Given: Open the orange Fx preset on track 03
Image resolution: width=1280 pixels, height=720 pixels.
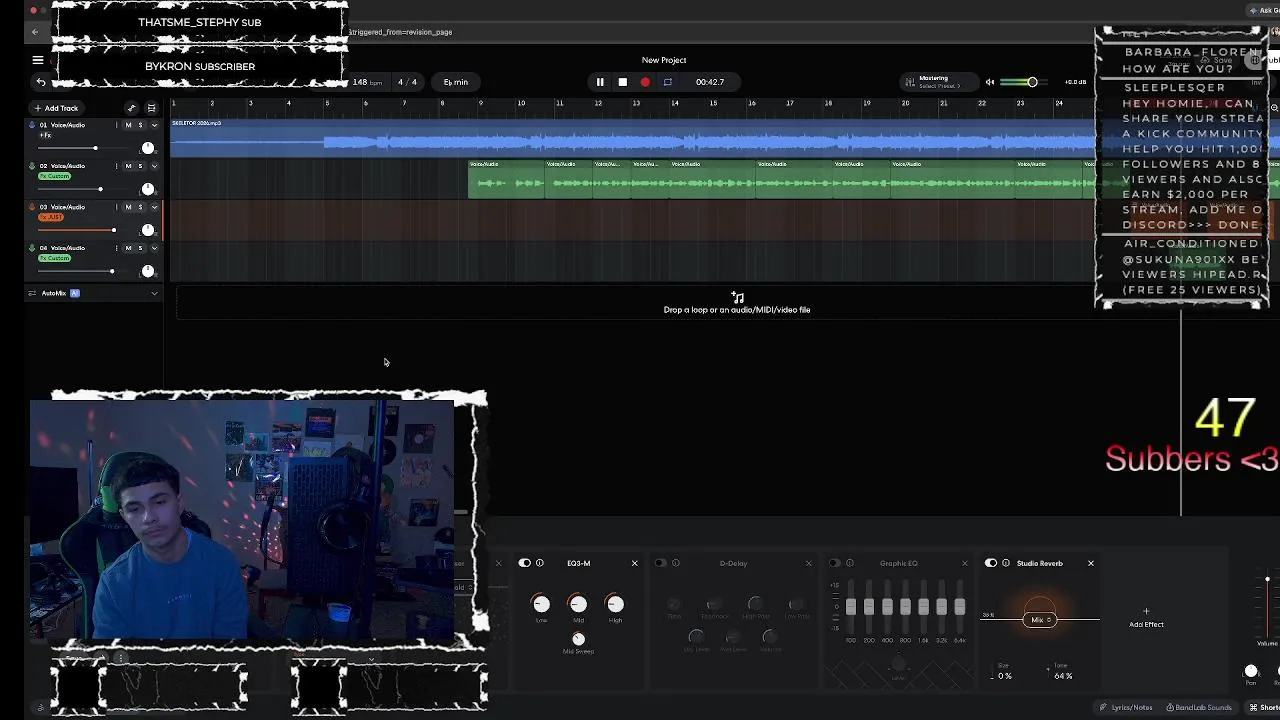Looking at the screenshot, I should click(x=51, y=217).
